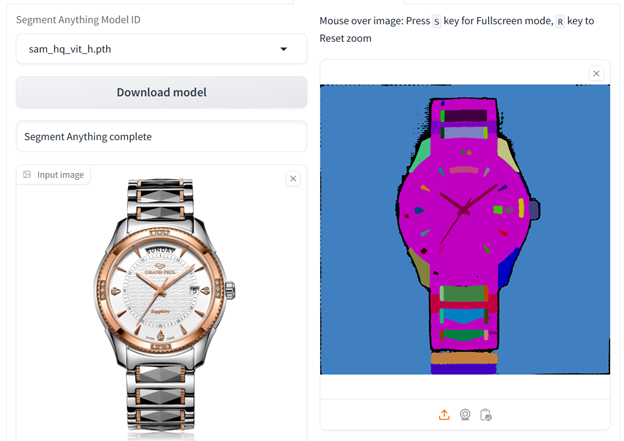Click the Segment Anything complete status box
Image resolution: width=624 pixels, height=441 pixels.
point(161,136)
